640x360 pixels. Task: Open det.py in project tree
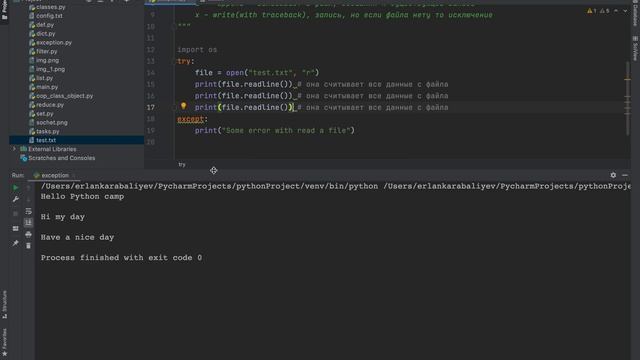[x=45, y=25]
